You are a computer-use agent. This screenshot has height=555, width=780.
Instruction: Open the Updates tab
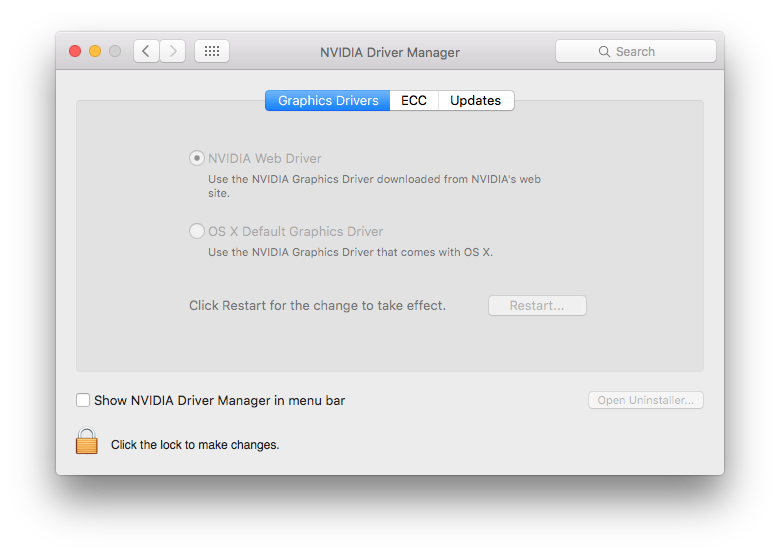point(476,100)
